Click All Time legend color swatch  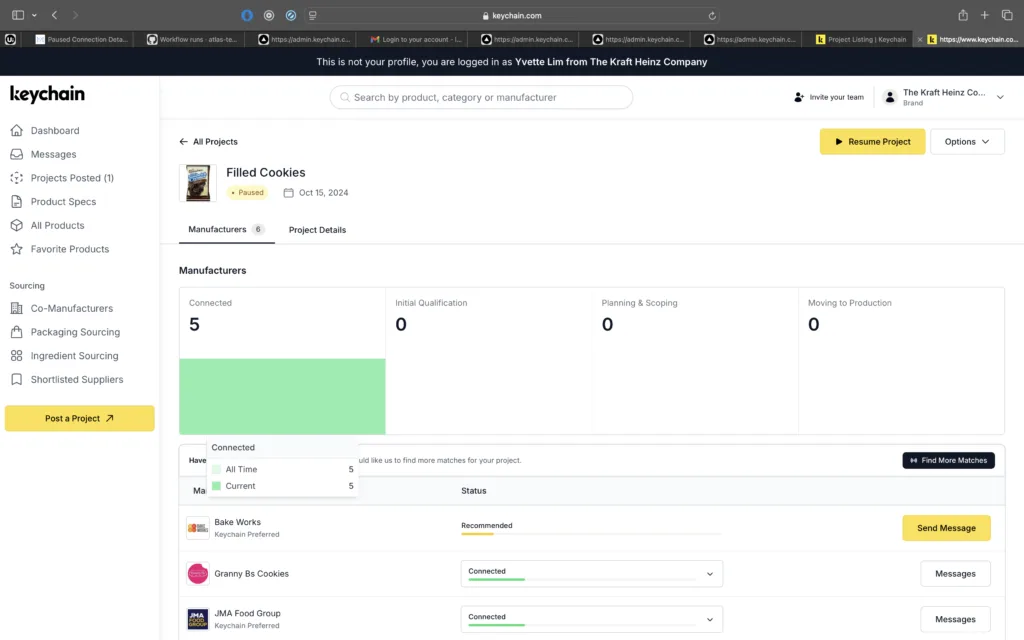pyautogui.click(x=216, y=470)
